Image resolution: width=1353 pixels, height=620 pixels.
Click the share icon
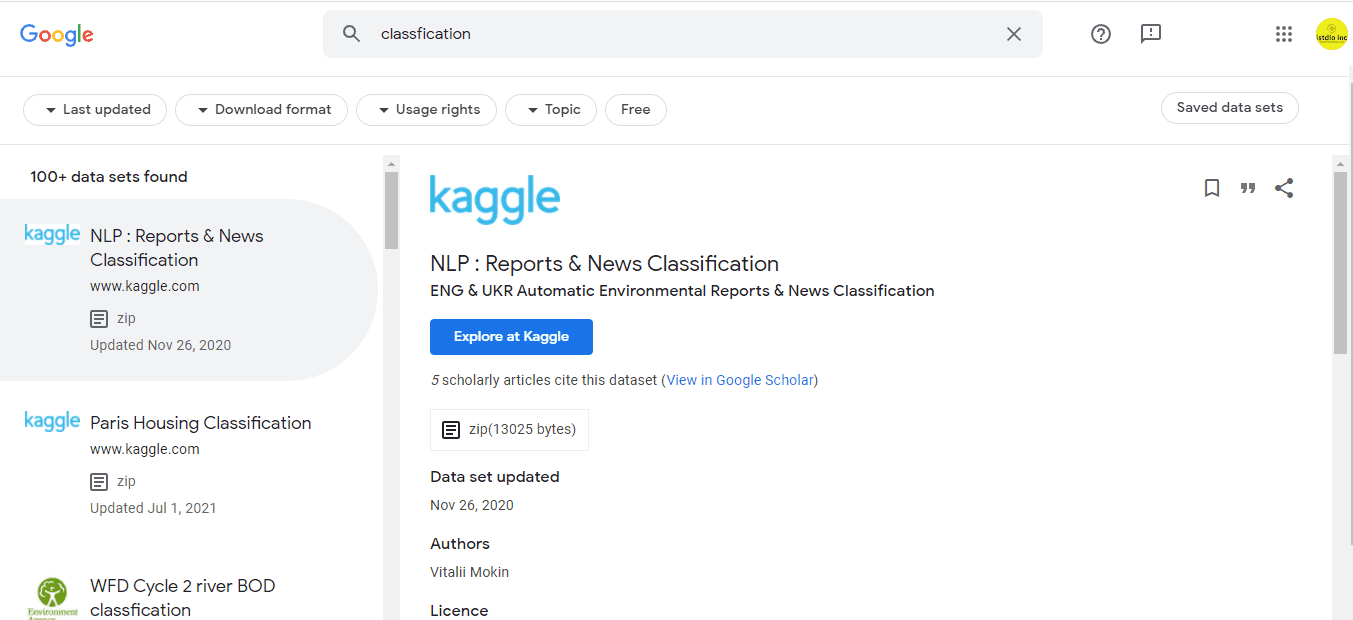pyautogui.click(x=1284, y=188)
